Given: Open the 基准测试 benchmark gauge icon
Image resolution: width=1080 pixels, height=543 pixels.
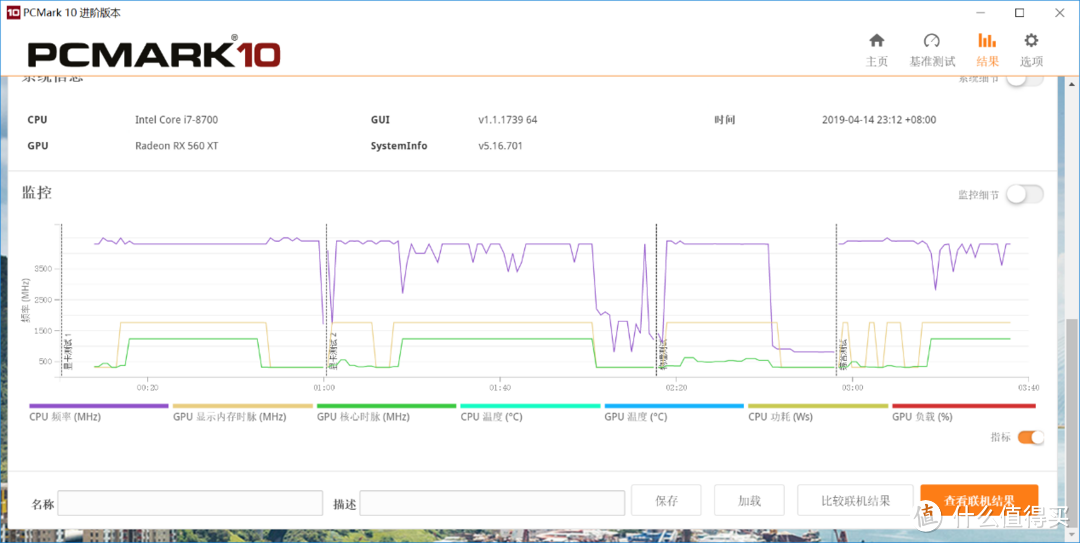Looking at the screenshot, I should (932, 41).
